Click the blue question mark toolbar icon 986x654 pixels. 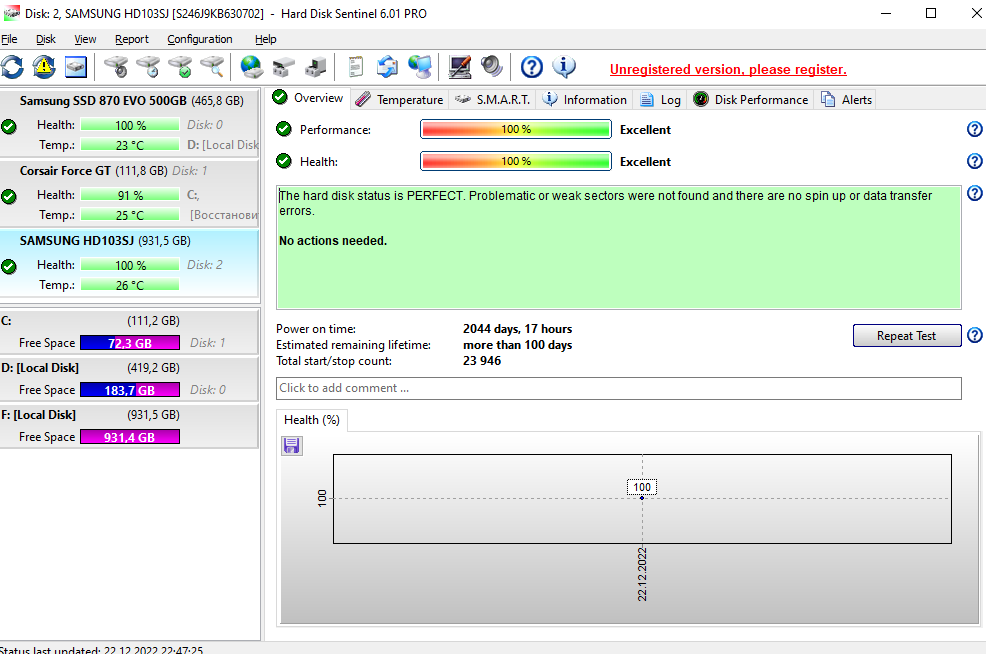tap(532, 67)
